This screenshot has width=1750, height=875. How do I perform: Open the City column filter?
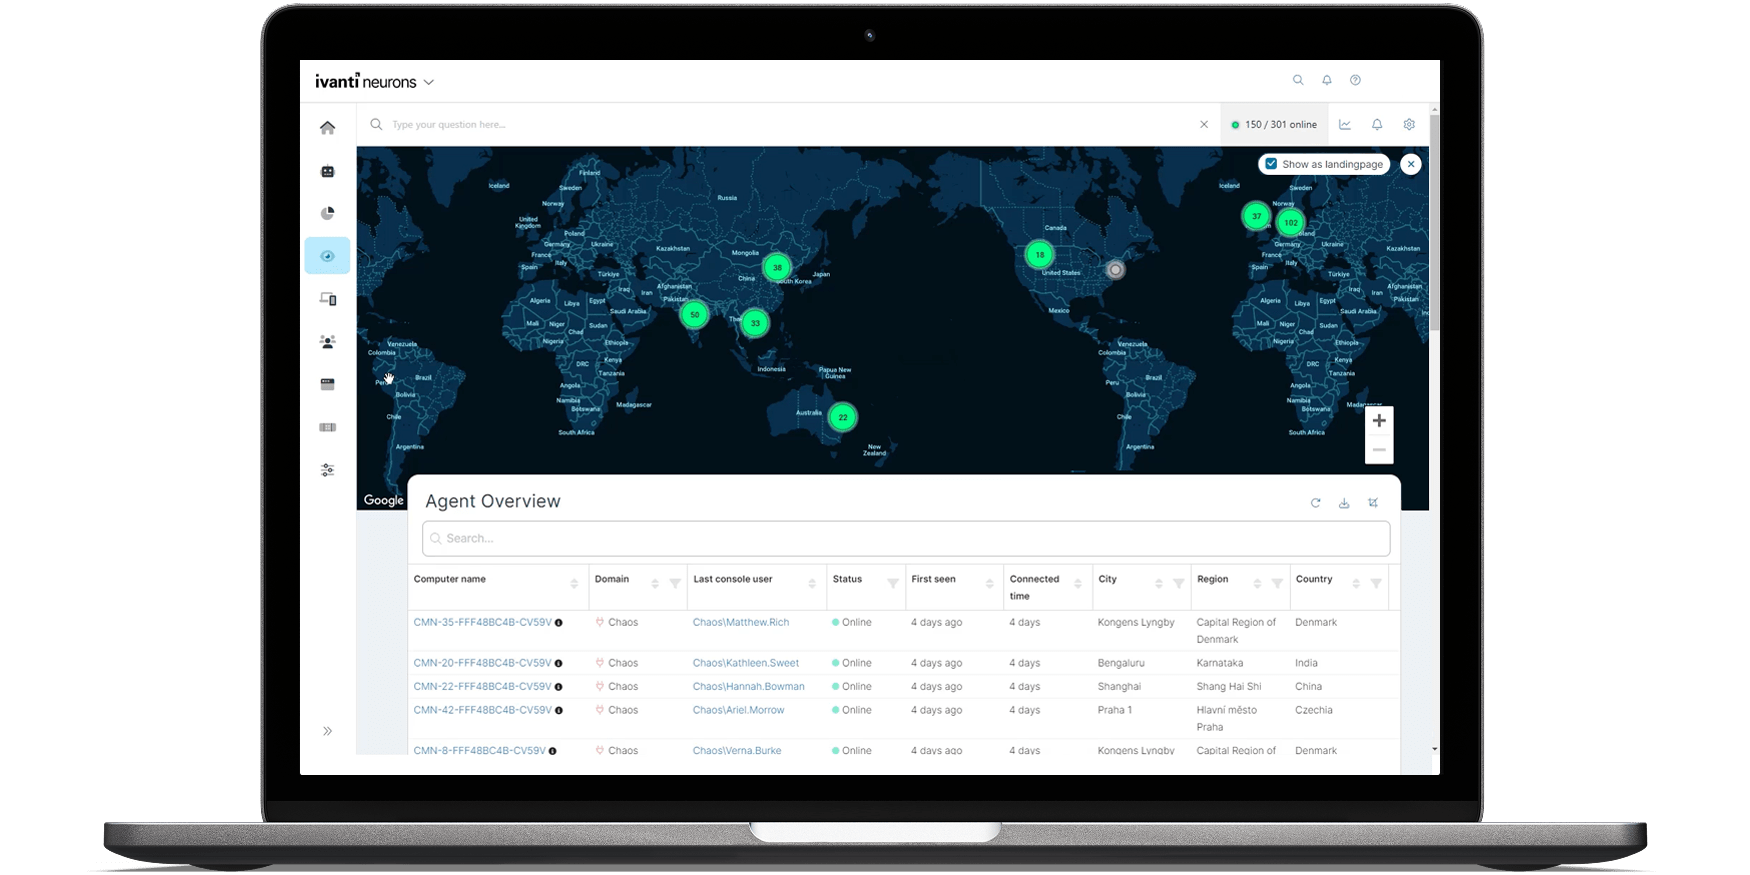(1179, 584)
